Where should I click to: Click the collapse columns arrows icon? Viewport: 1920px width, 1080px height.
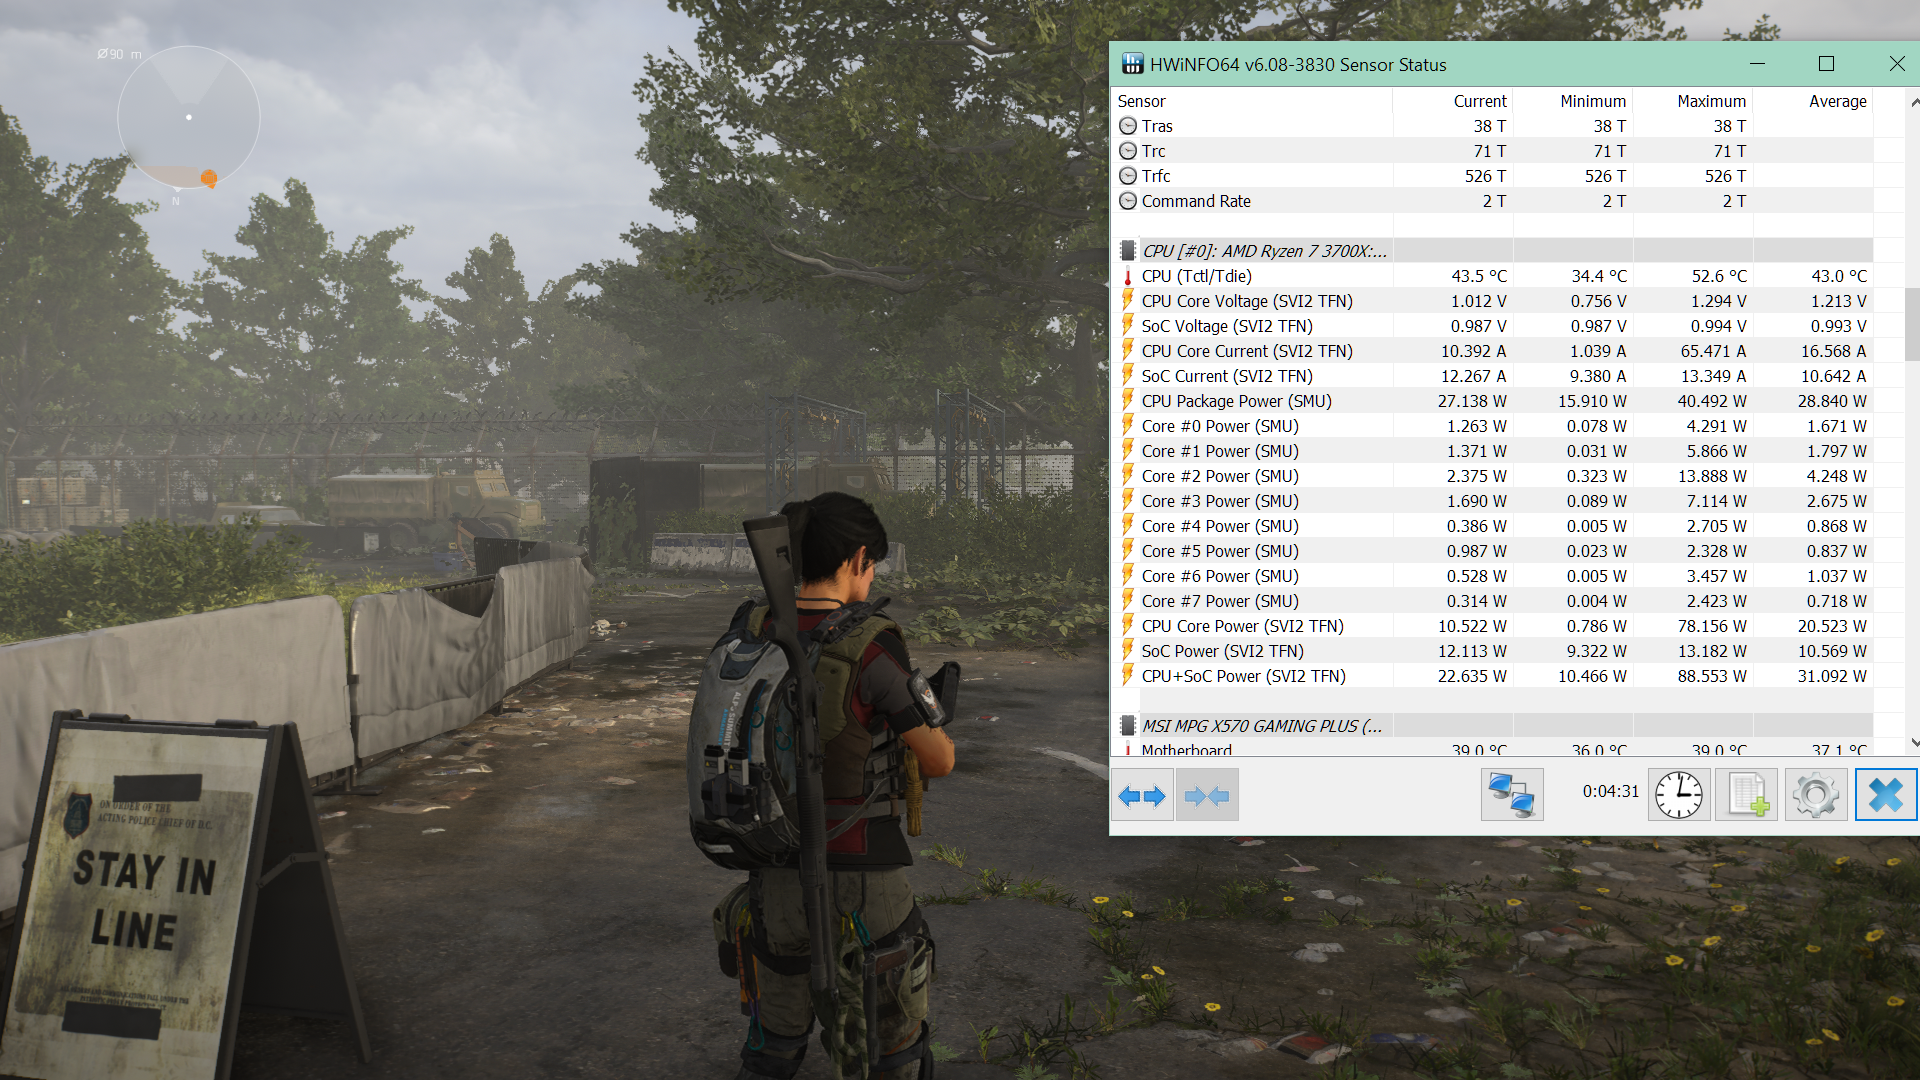[x=1207, y=796]
